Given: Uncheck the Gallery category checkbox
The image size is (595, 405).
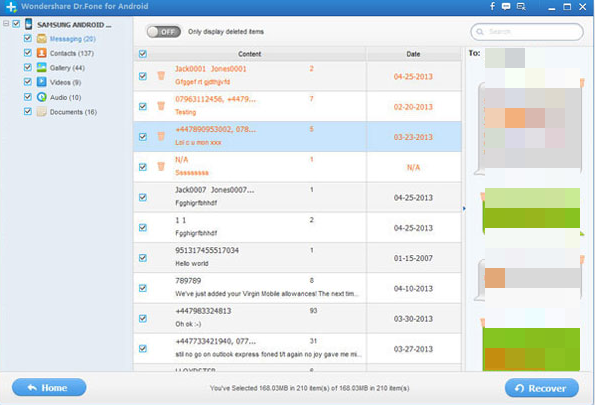Looking at the screenshot, I should (x=27, y=67).
